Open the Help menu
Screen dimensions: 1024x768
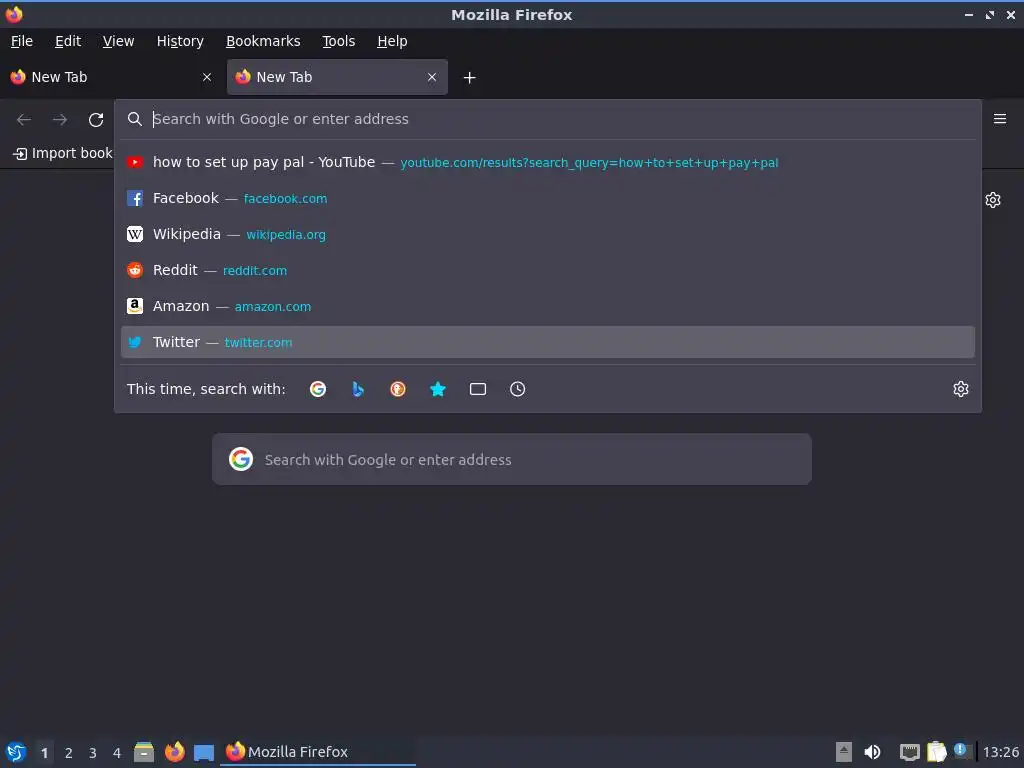coord(392,41)
